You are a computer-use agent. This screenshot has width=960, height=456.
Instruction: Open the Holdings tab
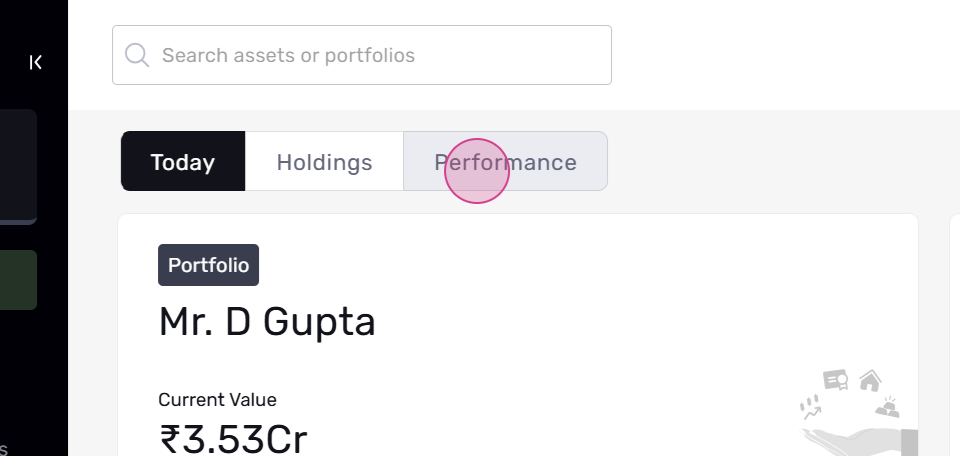pos(324,162)
